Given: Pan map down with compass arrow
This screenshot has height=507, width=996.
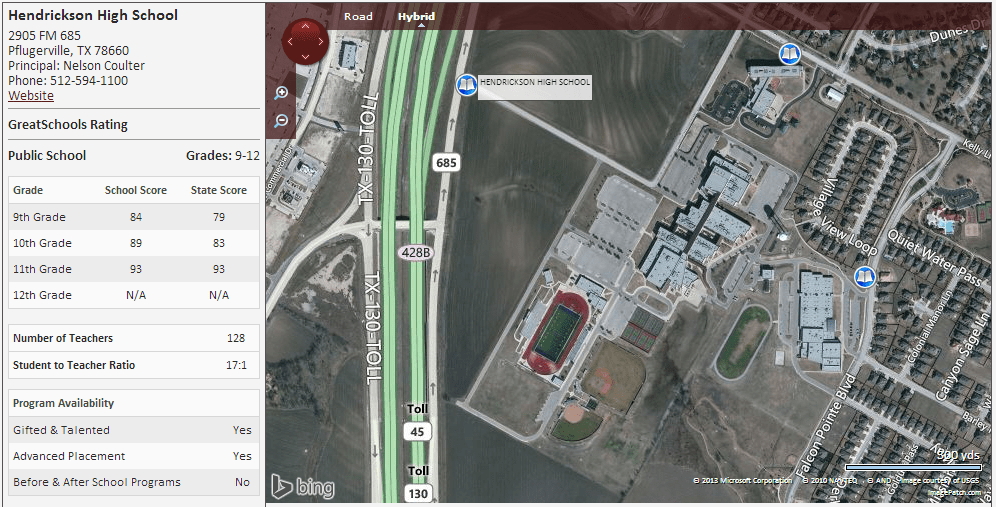Looking at the screenshot, I should point(306,57).
